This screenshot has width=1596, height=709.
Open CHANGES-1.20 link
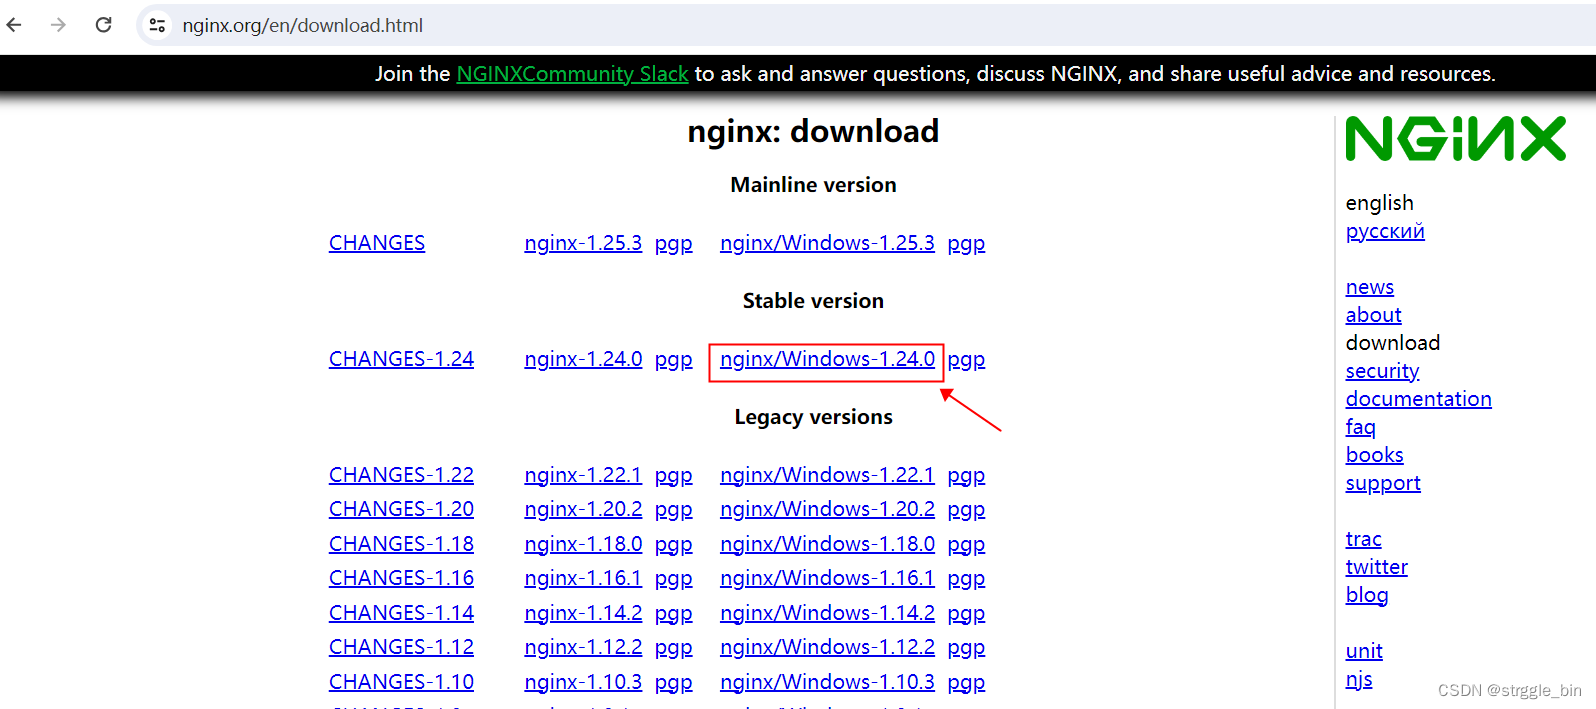(401, 509)
